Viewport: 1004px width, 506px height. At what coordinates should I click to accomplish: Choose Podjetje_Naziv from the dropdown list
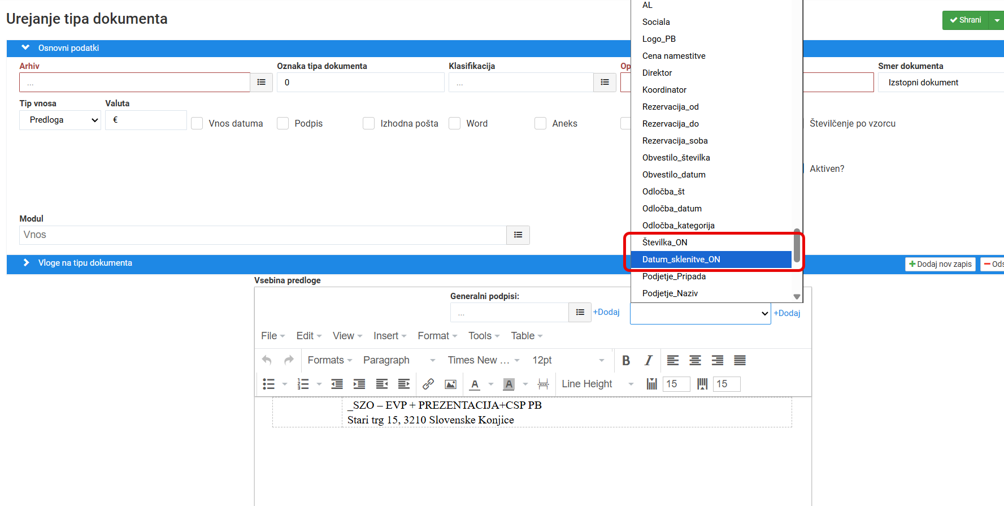coord(711,293)
